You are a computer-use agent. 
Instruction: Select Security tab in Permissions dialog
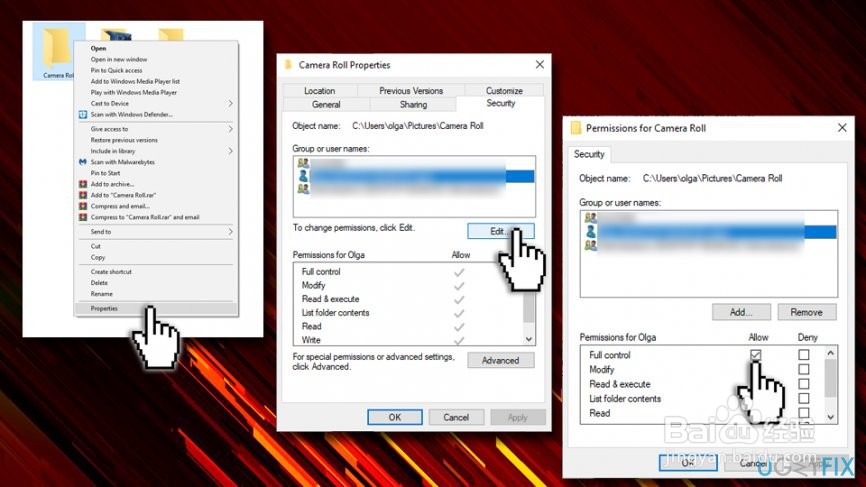coord(589,154)
